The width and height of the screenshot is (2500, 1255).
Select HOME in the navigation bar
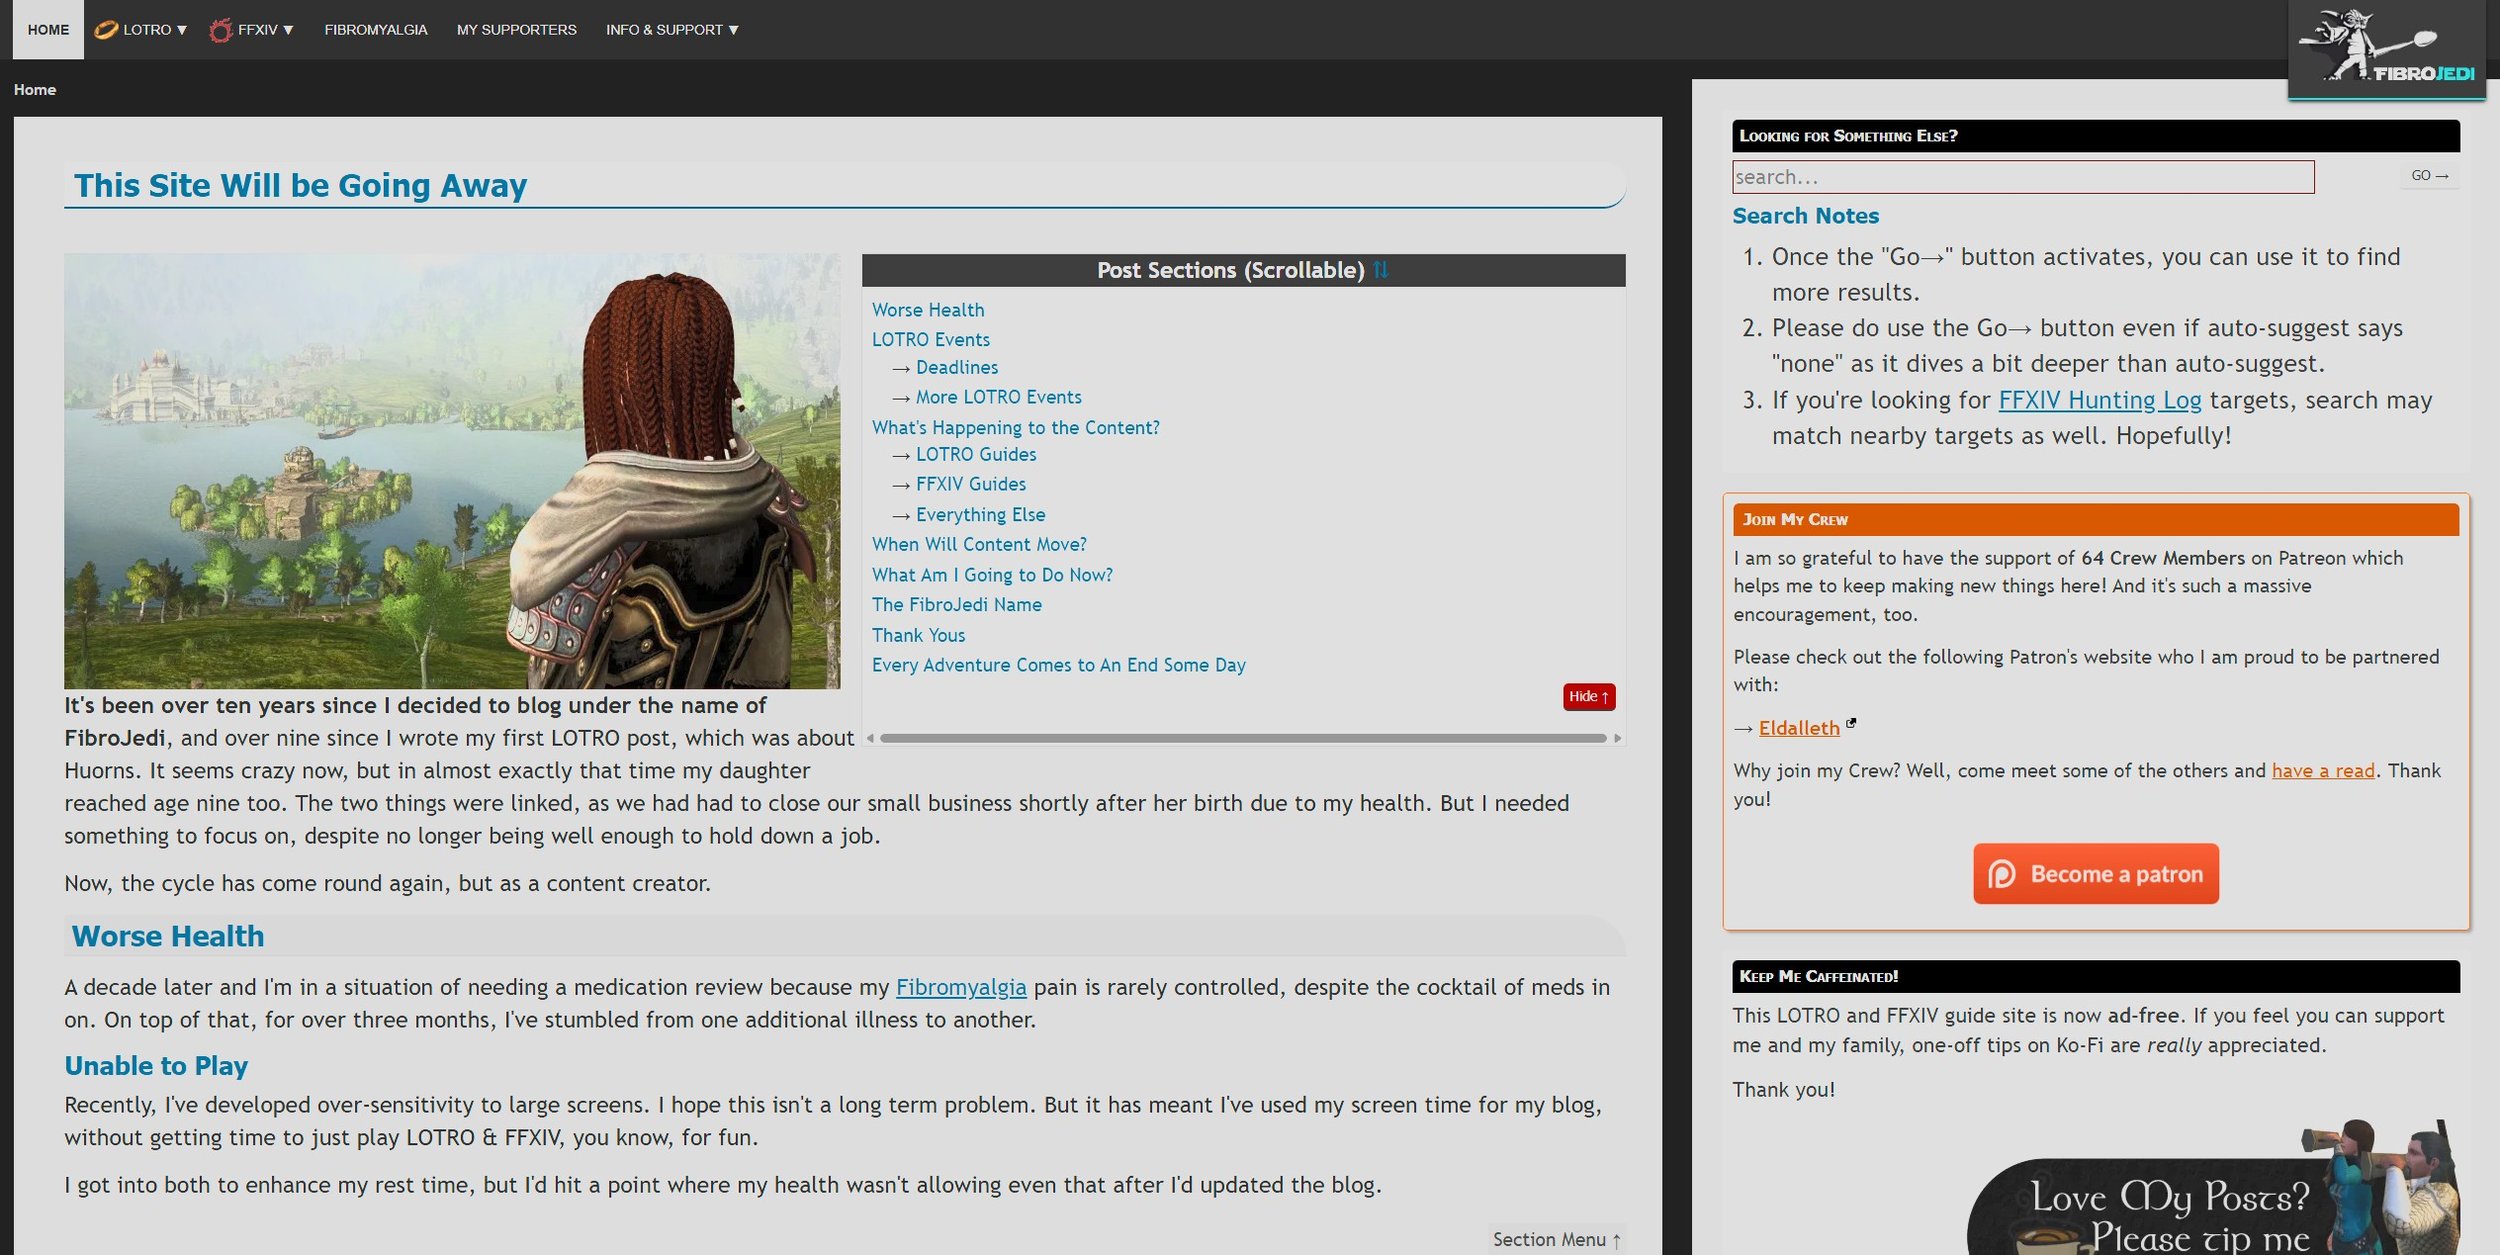[x=47, y=29]
